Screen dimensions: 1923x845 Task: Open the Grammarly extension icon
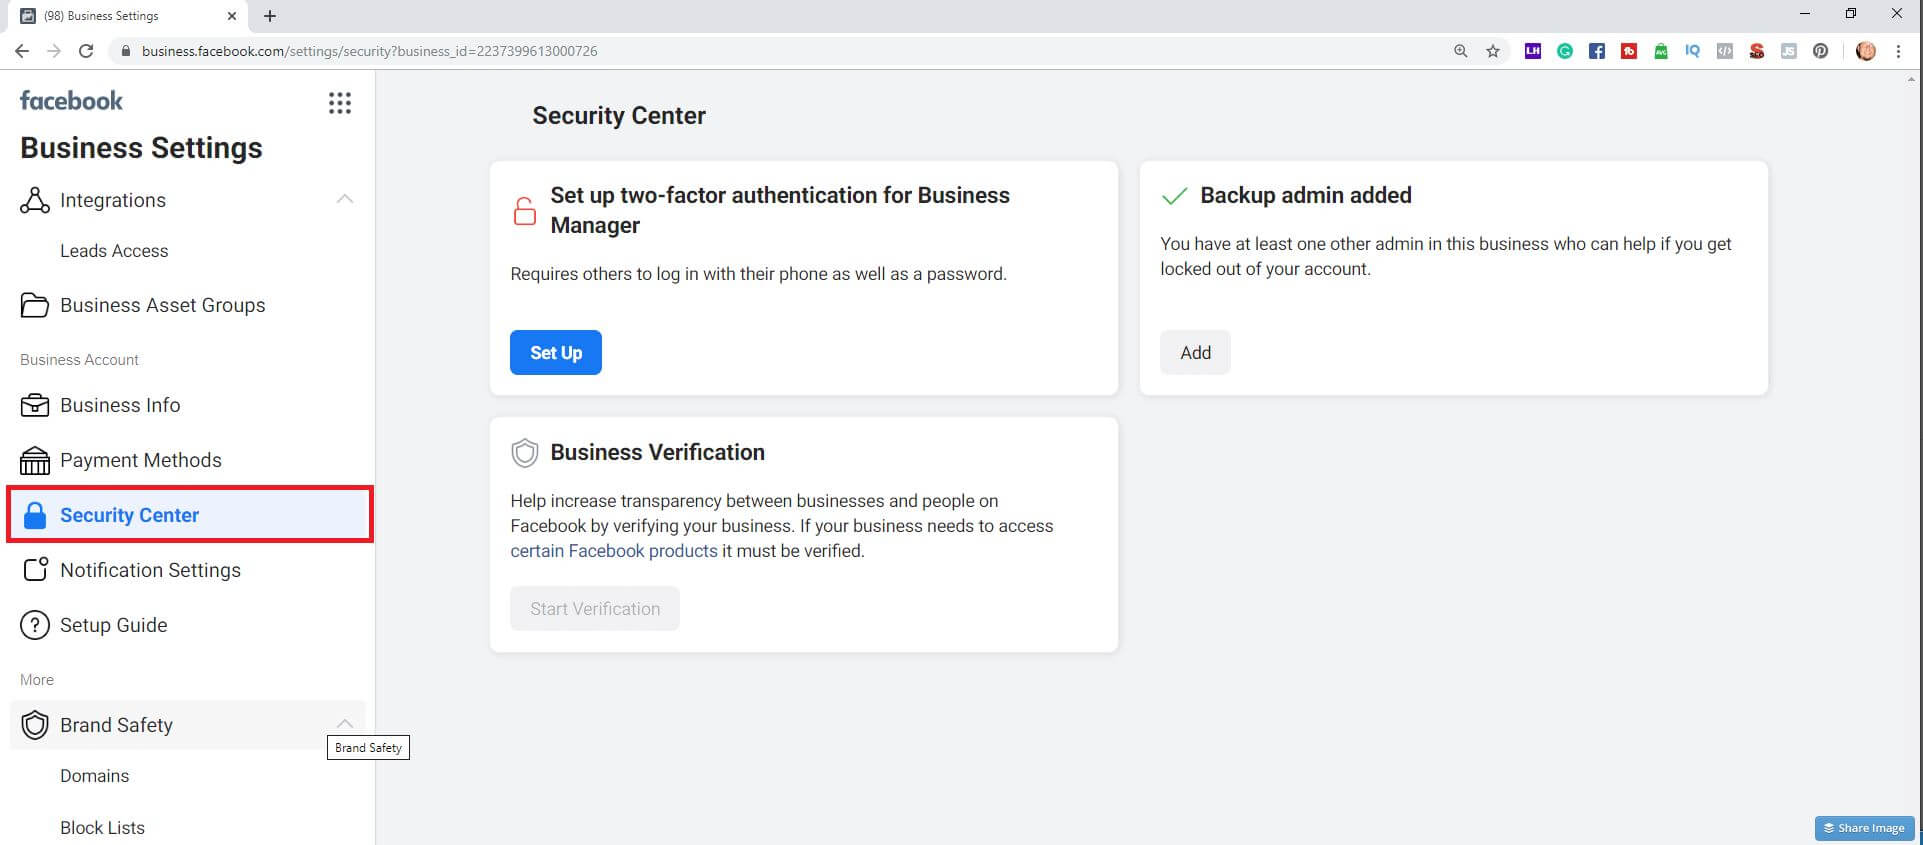(1564, 51)
